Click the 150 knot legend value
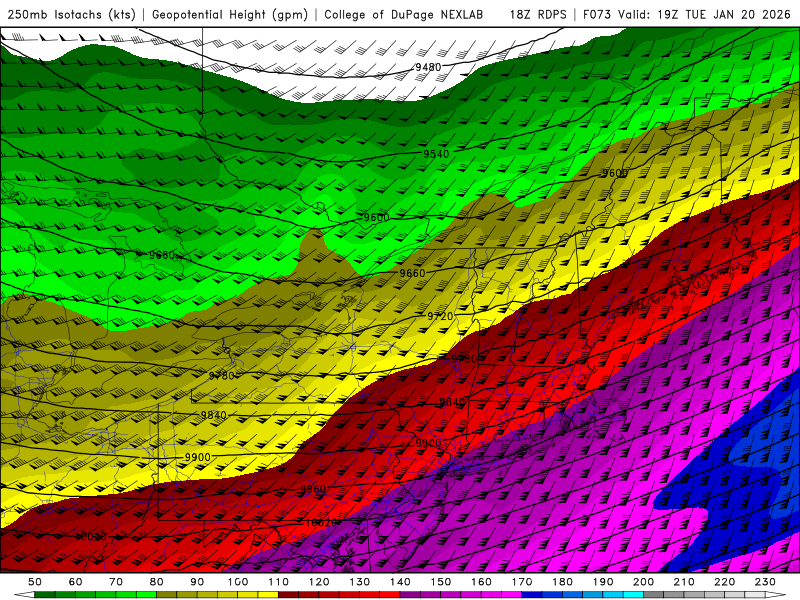This screenshot has width=800, height=600. coord(441,582)
